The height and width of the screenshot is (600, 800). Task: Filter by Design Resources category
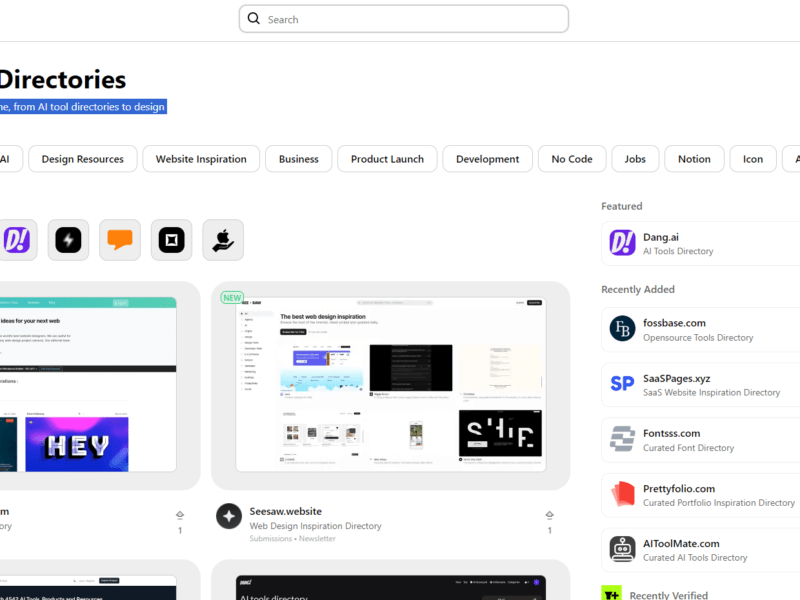pos(83,159)
